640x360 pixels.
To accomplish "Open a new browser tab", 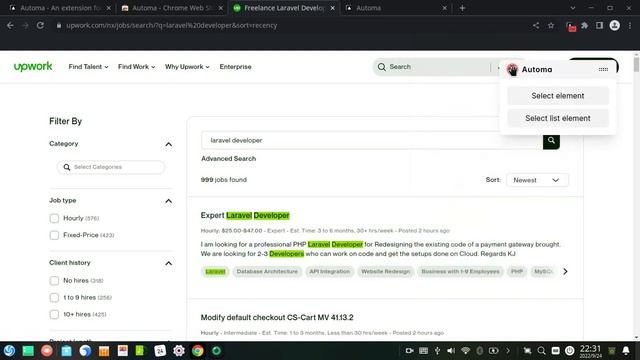I will click(x=462, y=8).
